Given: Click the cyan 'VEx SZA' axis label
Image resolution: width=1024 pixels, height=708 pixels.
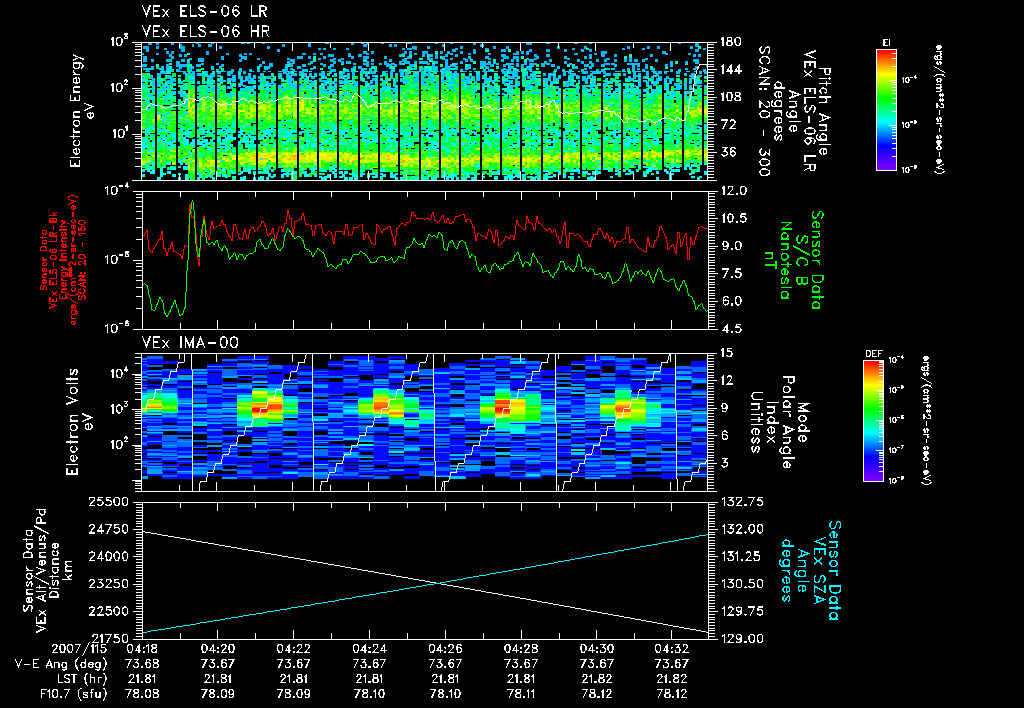Looking at the screenshot, I should [819, 570].
